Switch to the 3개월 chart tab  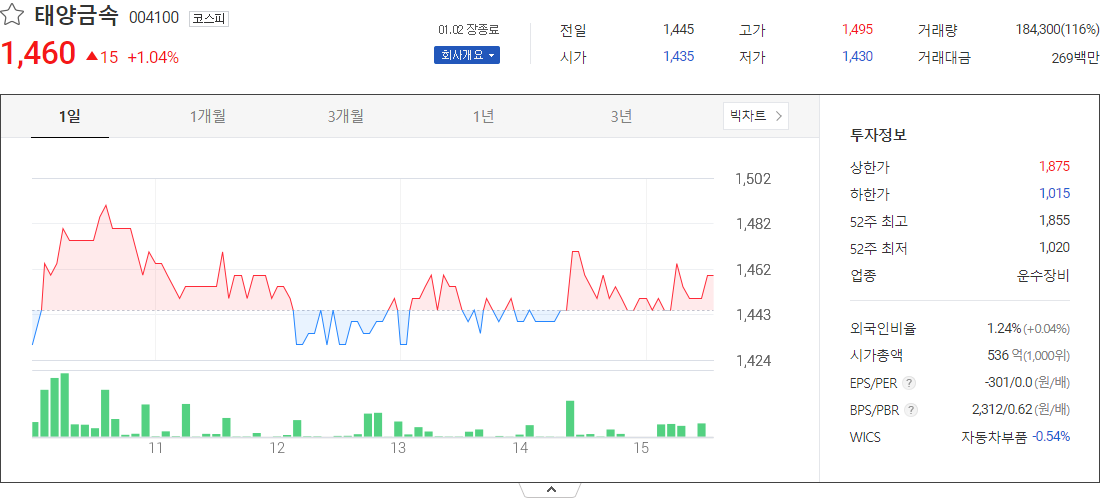pos(345,117)
